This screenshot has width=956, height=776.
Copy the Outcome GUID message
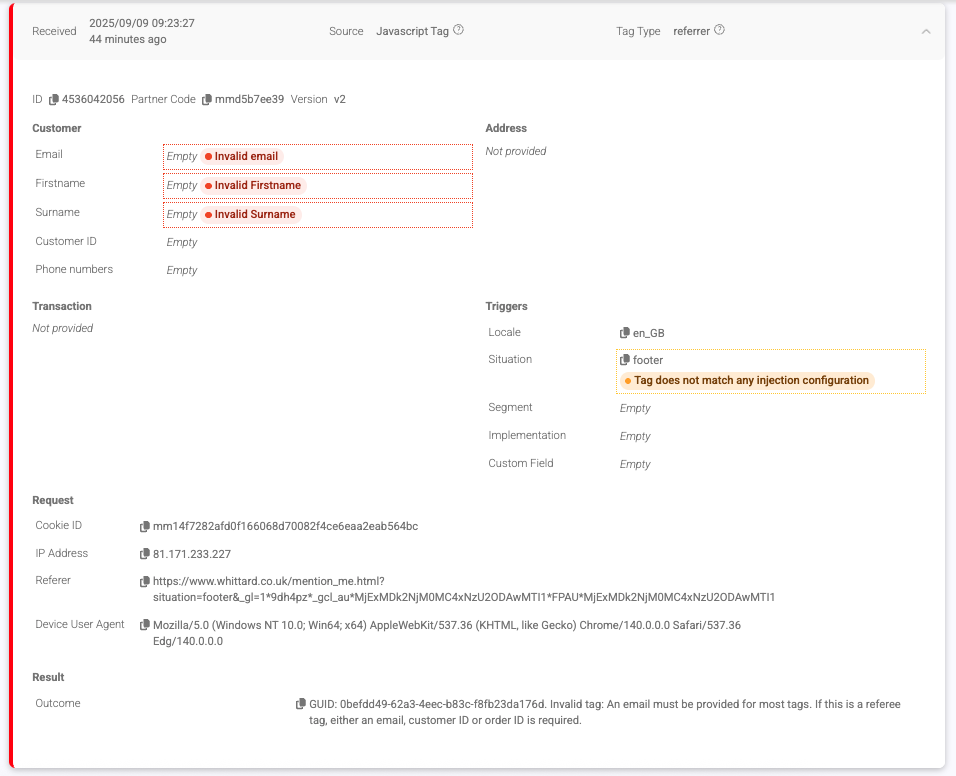coord(301,704)
